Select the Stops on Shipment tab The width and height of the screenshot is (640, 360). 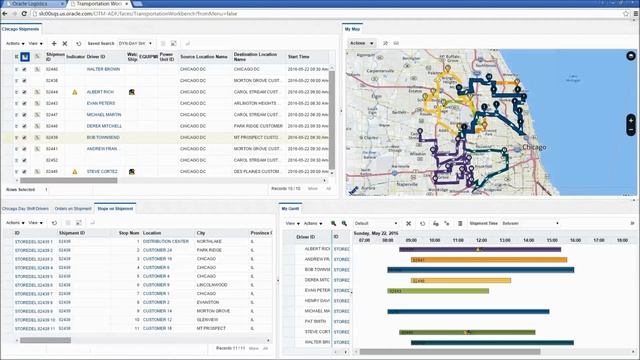tap(115, 209)
